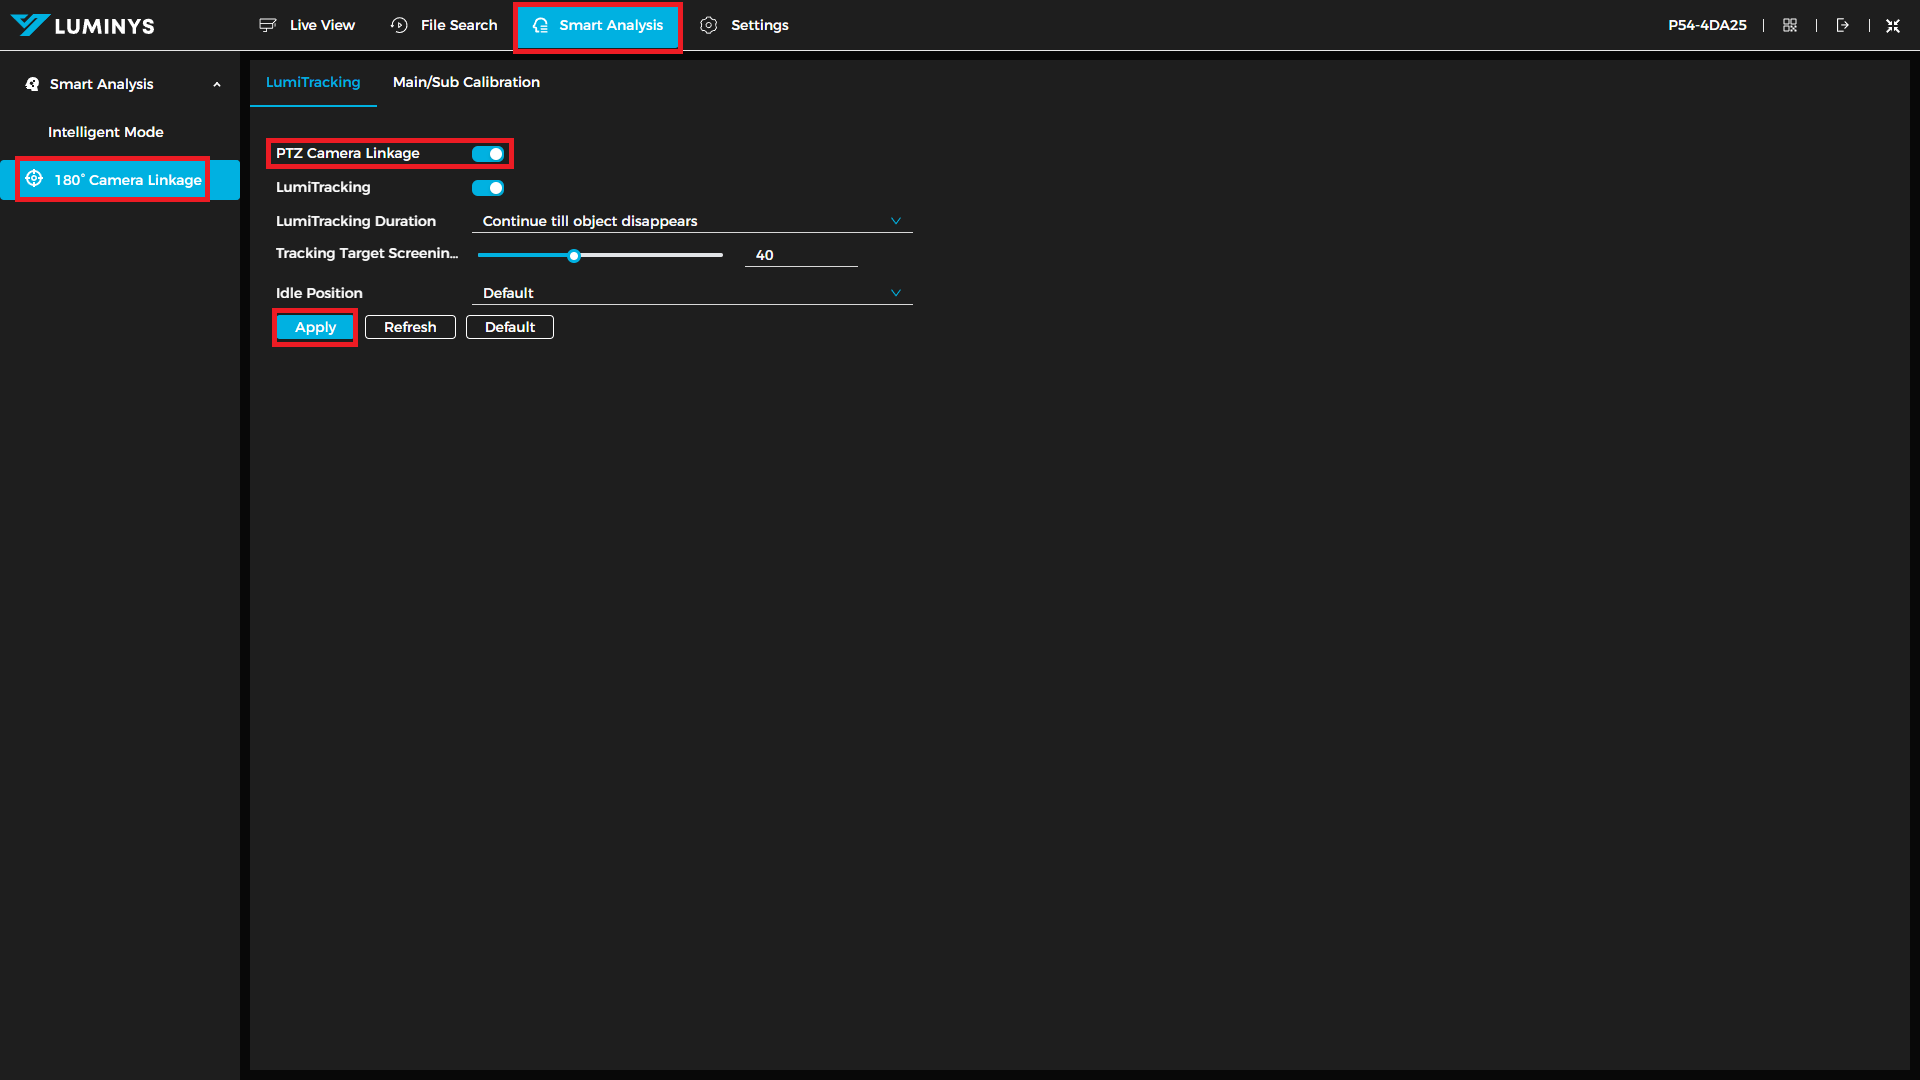Image resolution: width=1920 pixels, height=1080 pixels.
Task: Open Intelligent Mode in the sidebar
Action: tap(106, 132)
